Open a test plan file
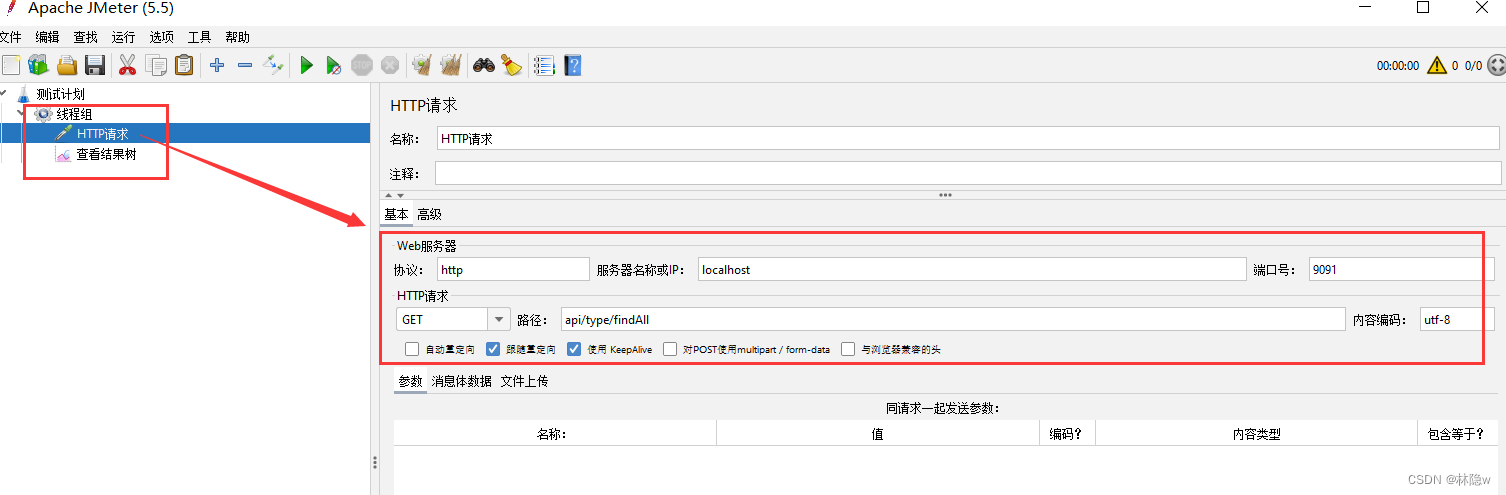 [x=66, y=65]
